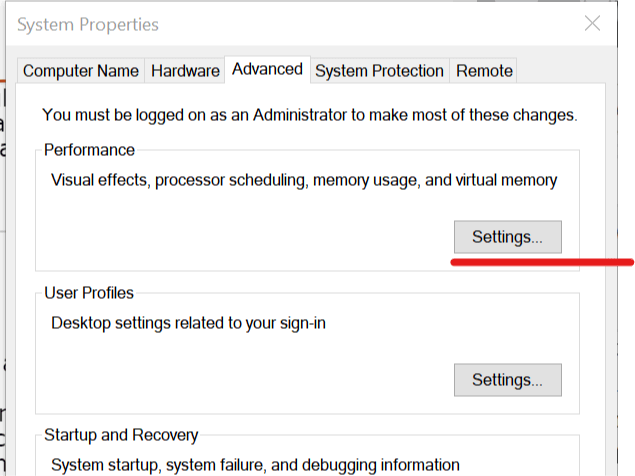The image size is (635, 476).
Task: Click the word Administrator in the notice
Action: pyautogui.click(x=300, y=115)
